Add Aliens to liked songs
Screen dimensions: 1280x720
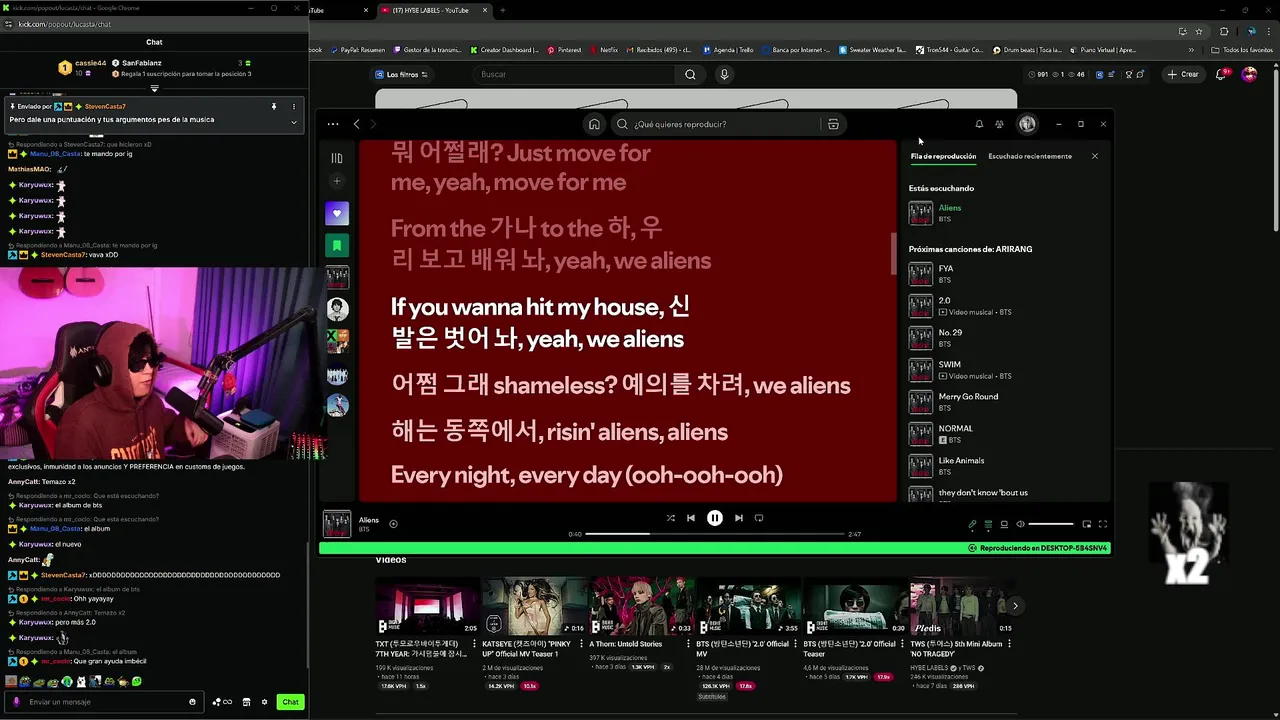point(393,523)
